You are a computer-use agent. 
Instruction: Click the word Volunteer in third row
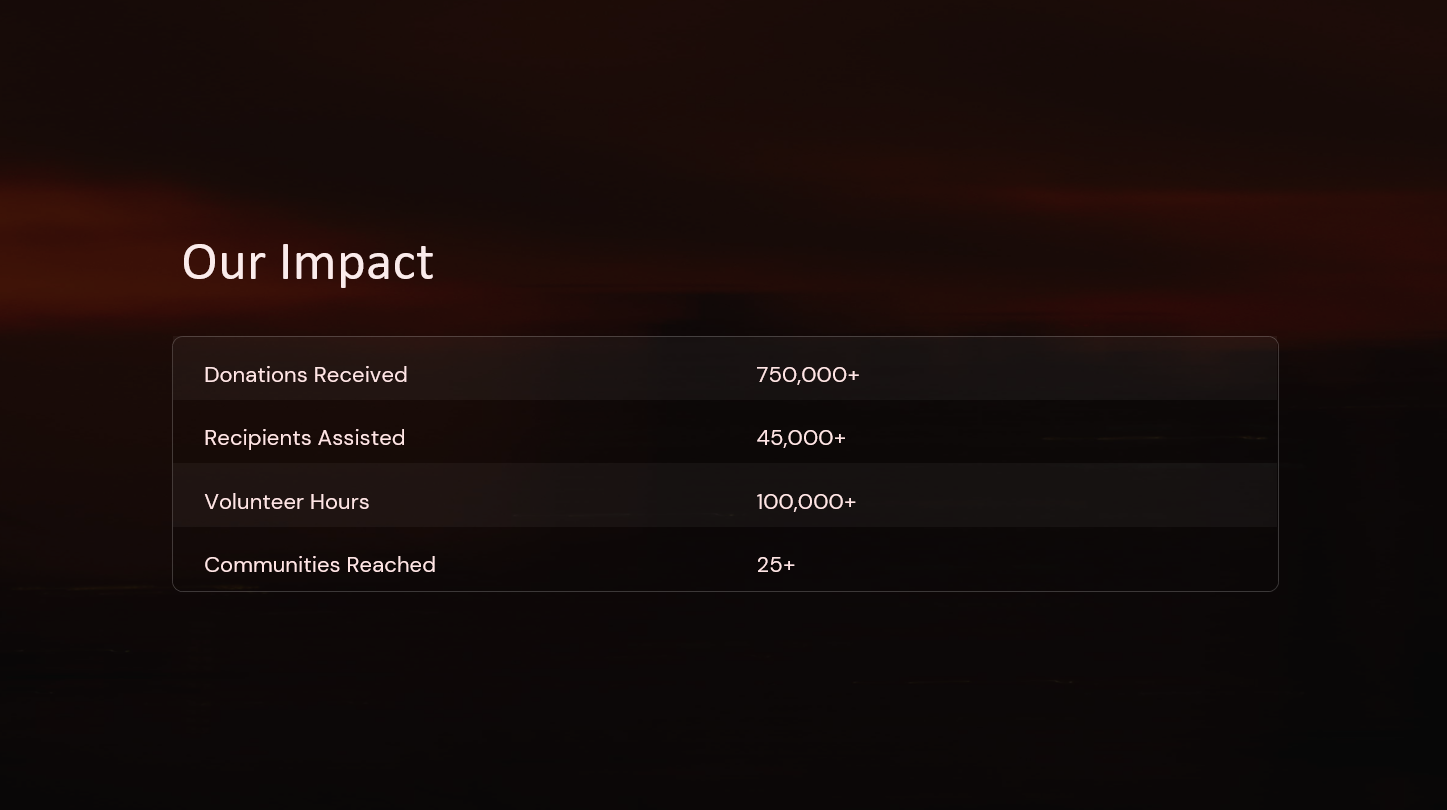coord(254,502)
